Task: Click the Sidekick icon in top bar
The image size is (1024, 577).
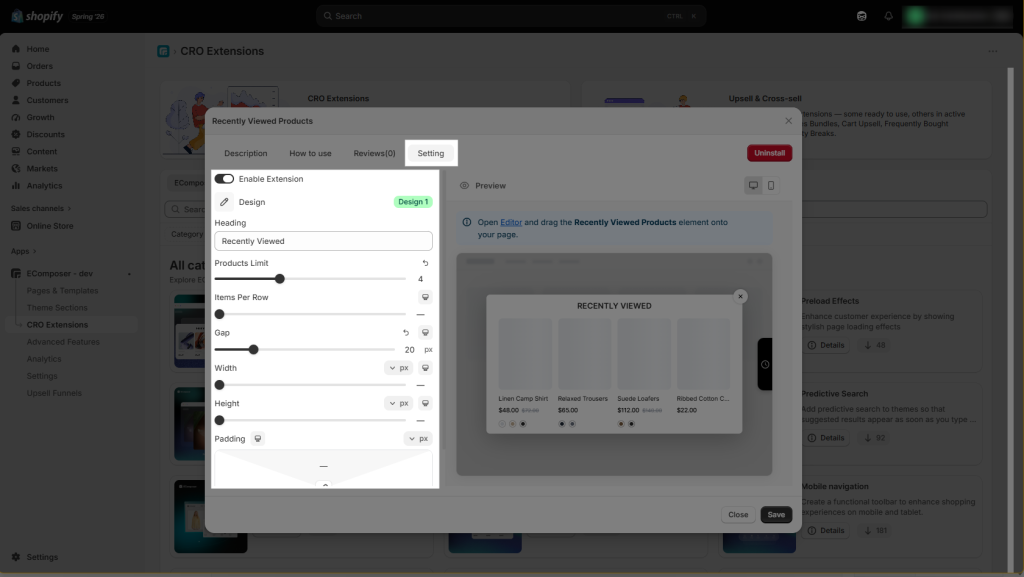Action: pos(861,16)
